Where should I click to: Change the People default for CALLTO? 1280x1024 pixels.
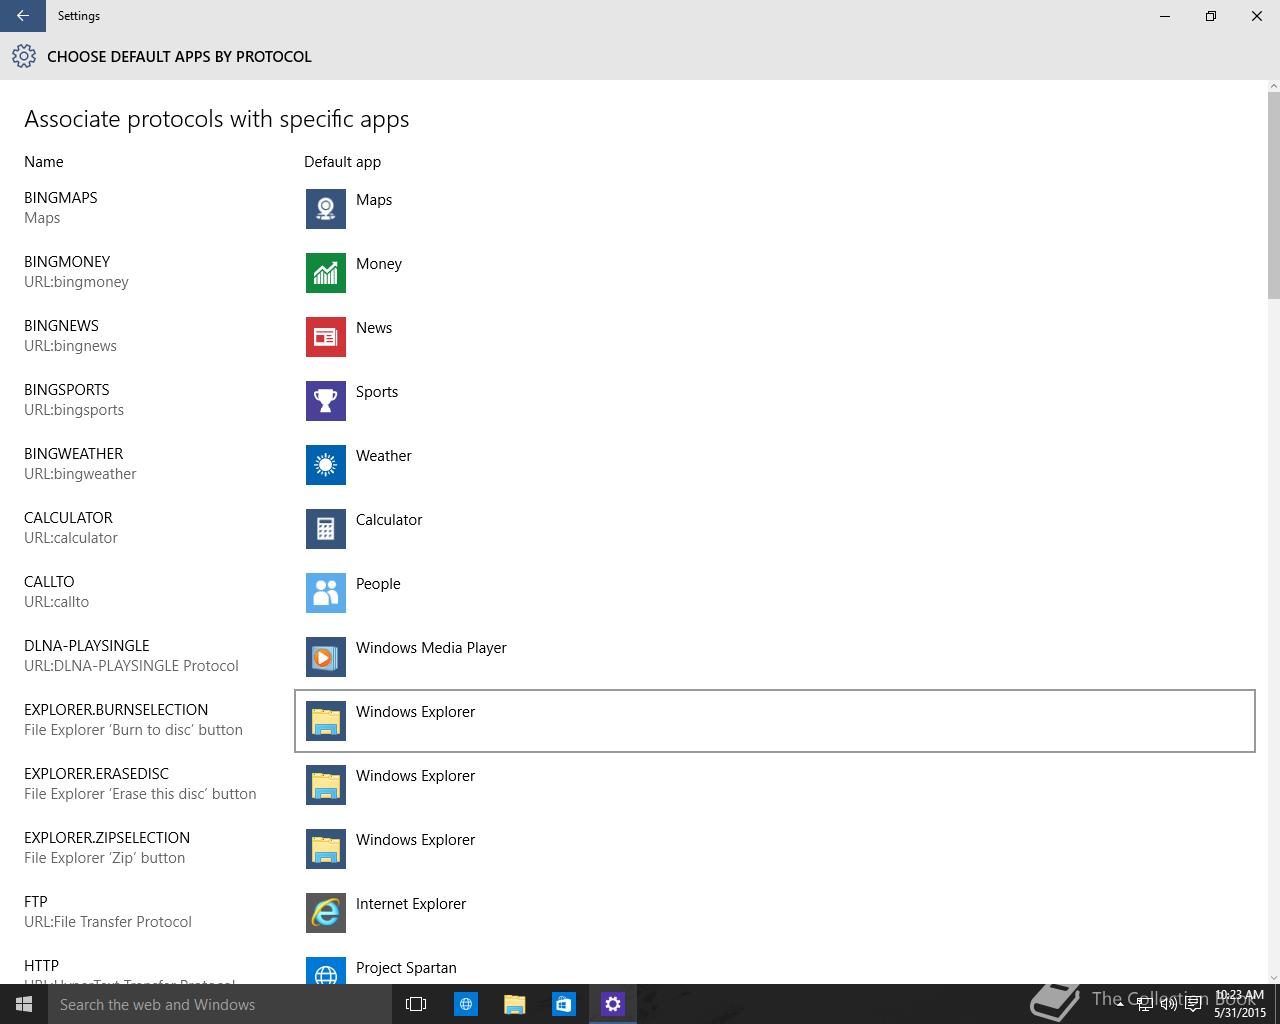tap(775, 593)
